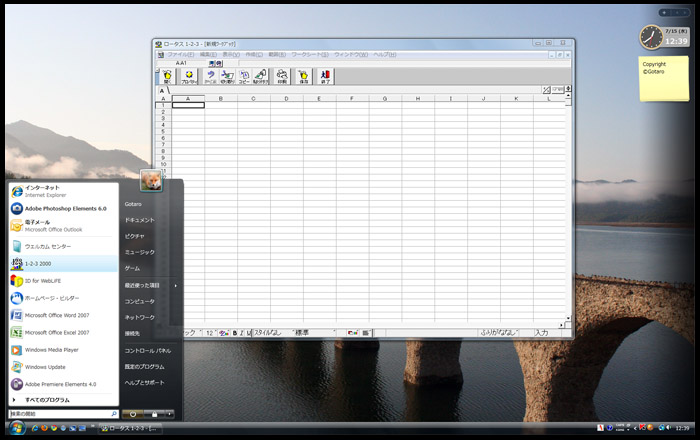
Task: Select column header D
Action: pyautogui.click(x=286, y=99)
